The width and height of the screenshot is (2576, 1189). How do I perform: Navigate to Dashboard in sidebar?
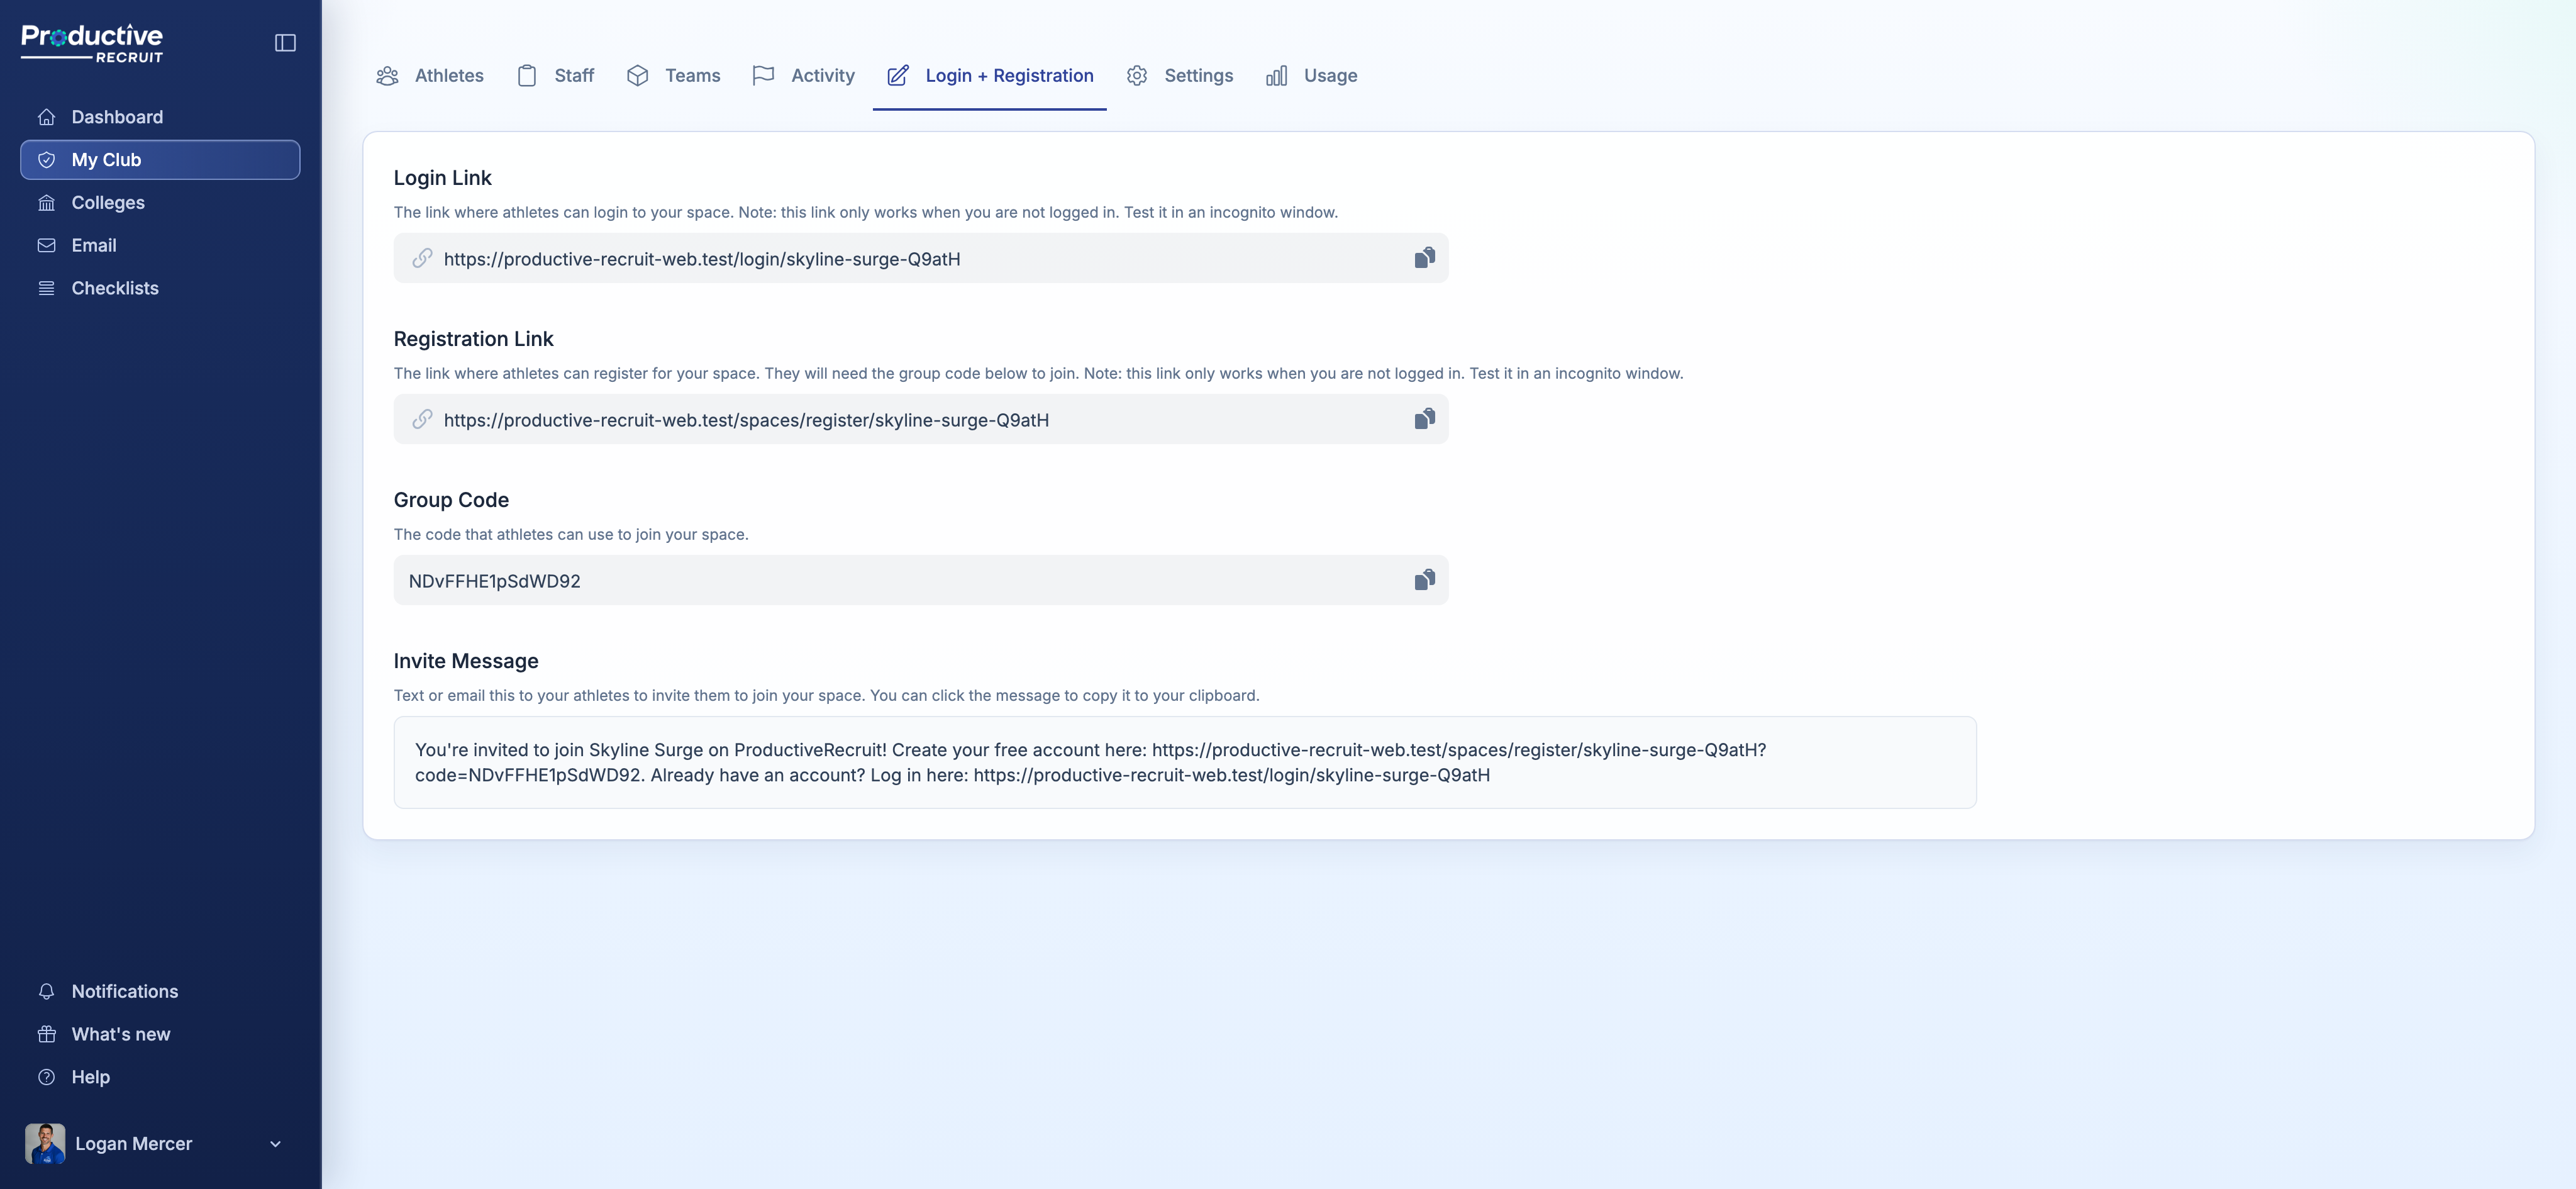click(160, 117)
